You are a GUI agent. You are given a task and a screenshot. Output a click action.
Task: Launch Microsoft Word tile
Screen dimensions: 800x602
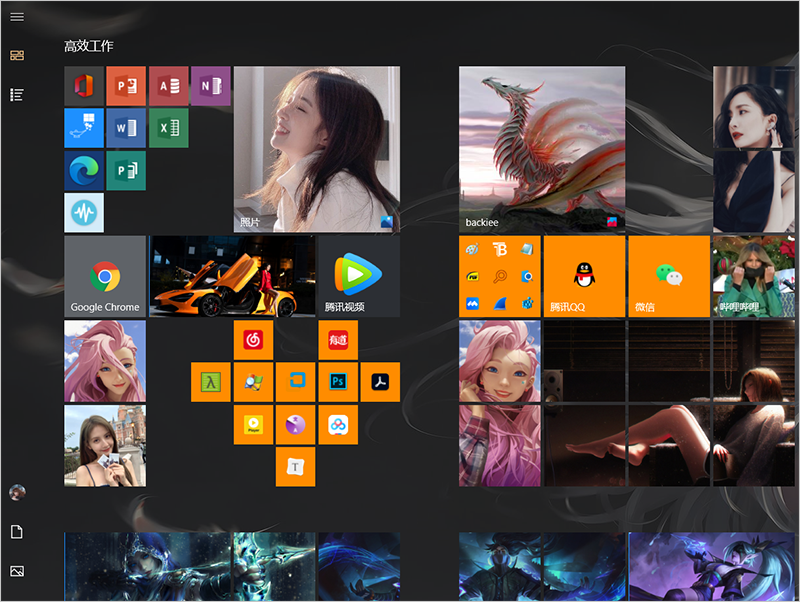point(126,128)
